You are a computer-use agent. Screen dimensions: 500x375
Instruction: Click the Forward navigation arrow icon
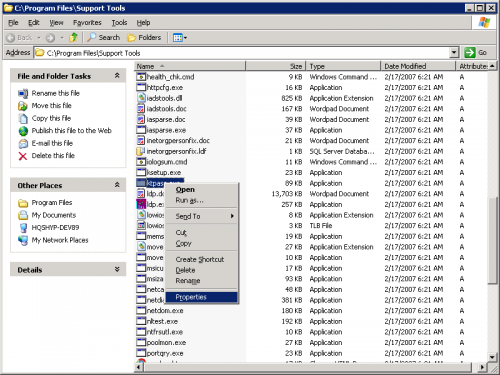pos(50,38)
